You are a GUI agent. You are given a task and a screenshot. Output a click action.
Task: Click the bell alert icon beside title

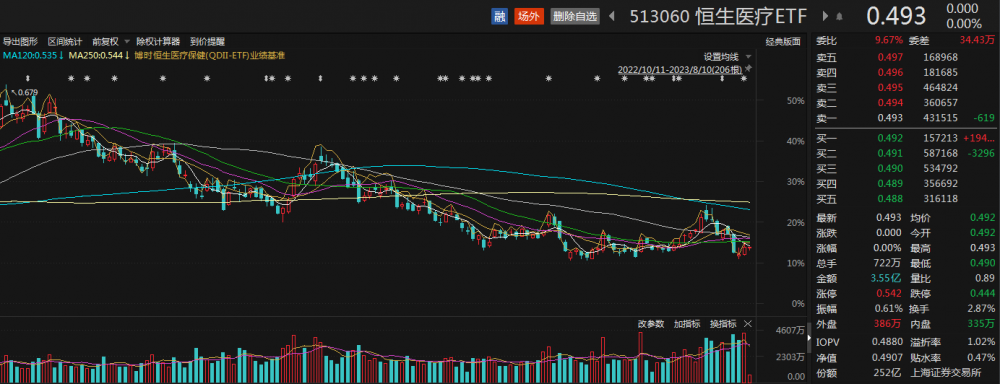tap(839, 17)
